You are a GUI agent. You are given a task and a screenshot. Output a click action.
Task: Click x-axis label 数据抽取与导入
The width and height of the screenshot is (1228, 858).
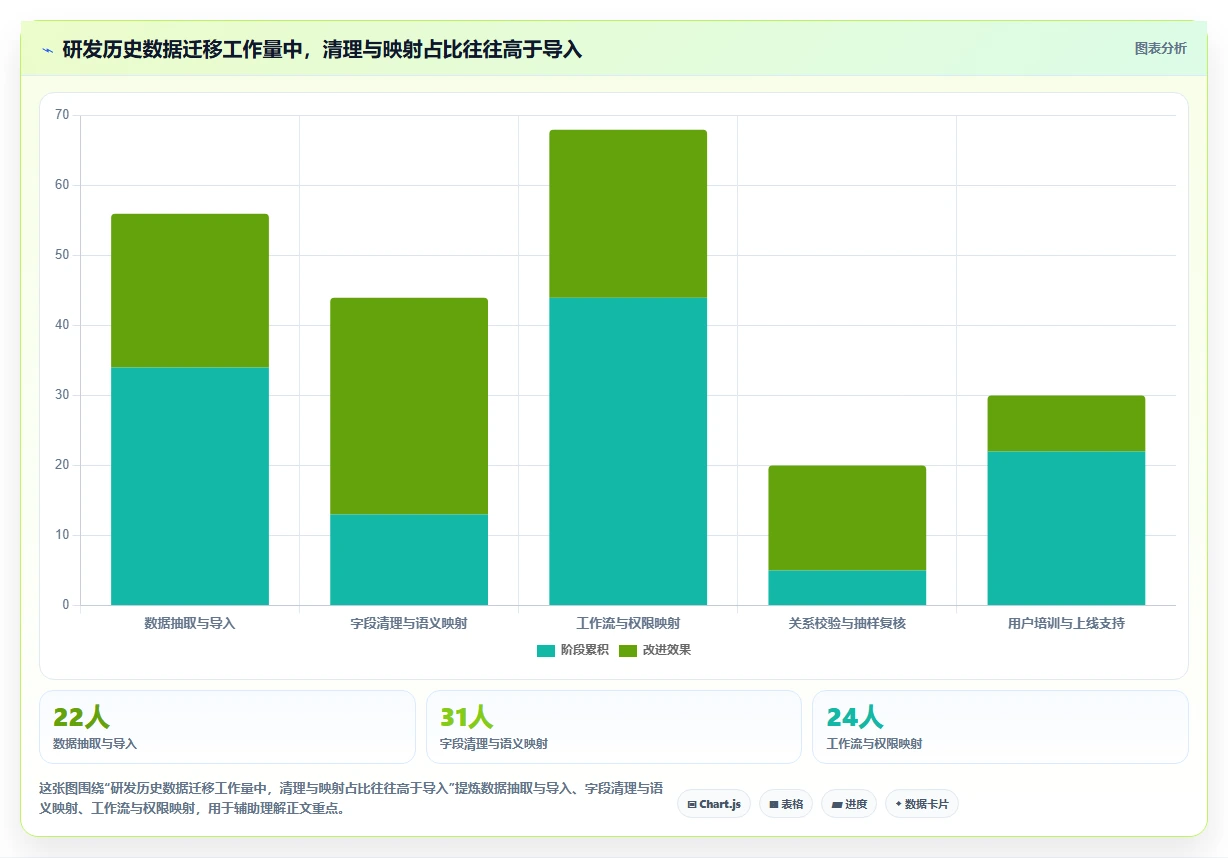pyautogui.click(x=190, y=623)
